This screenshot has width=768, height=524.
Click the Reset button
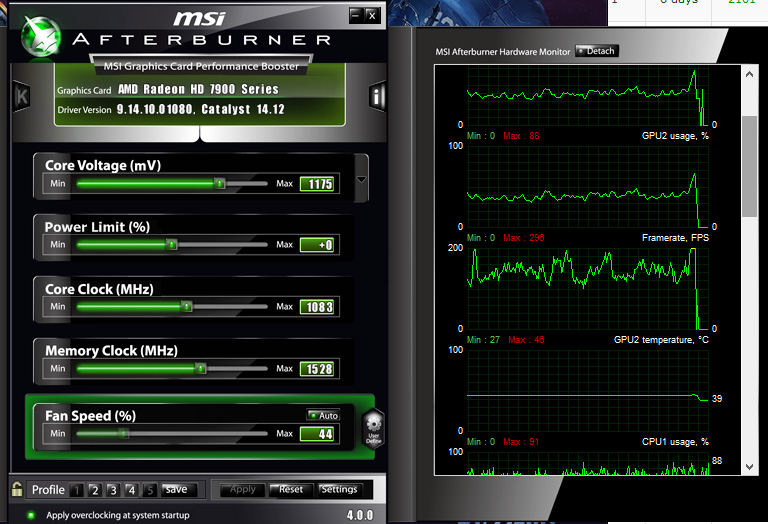291,490
